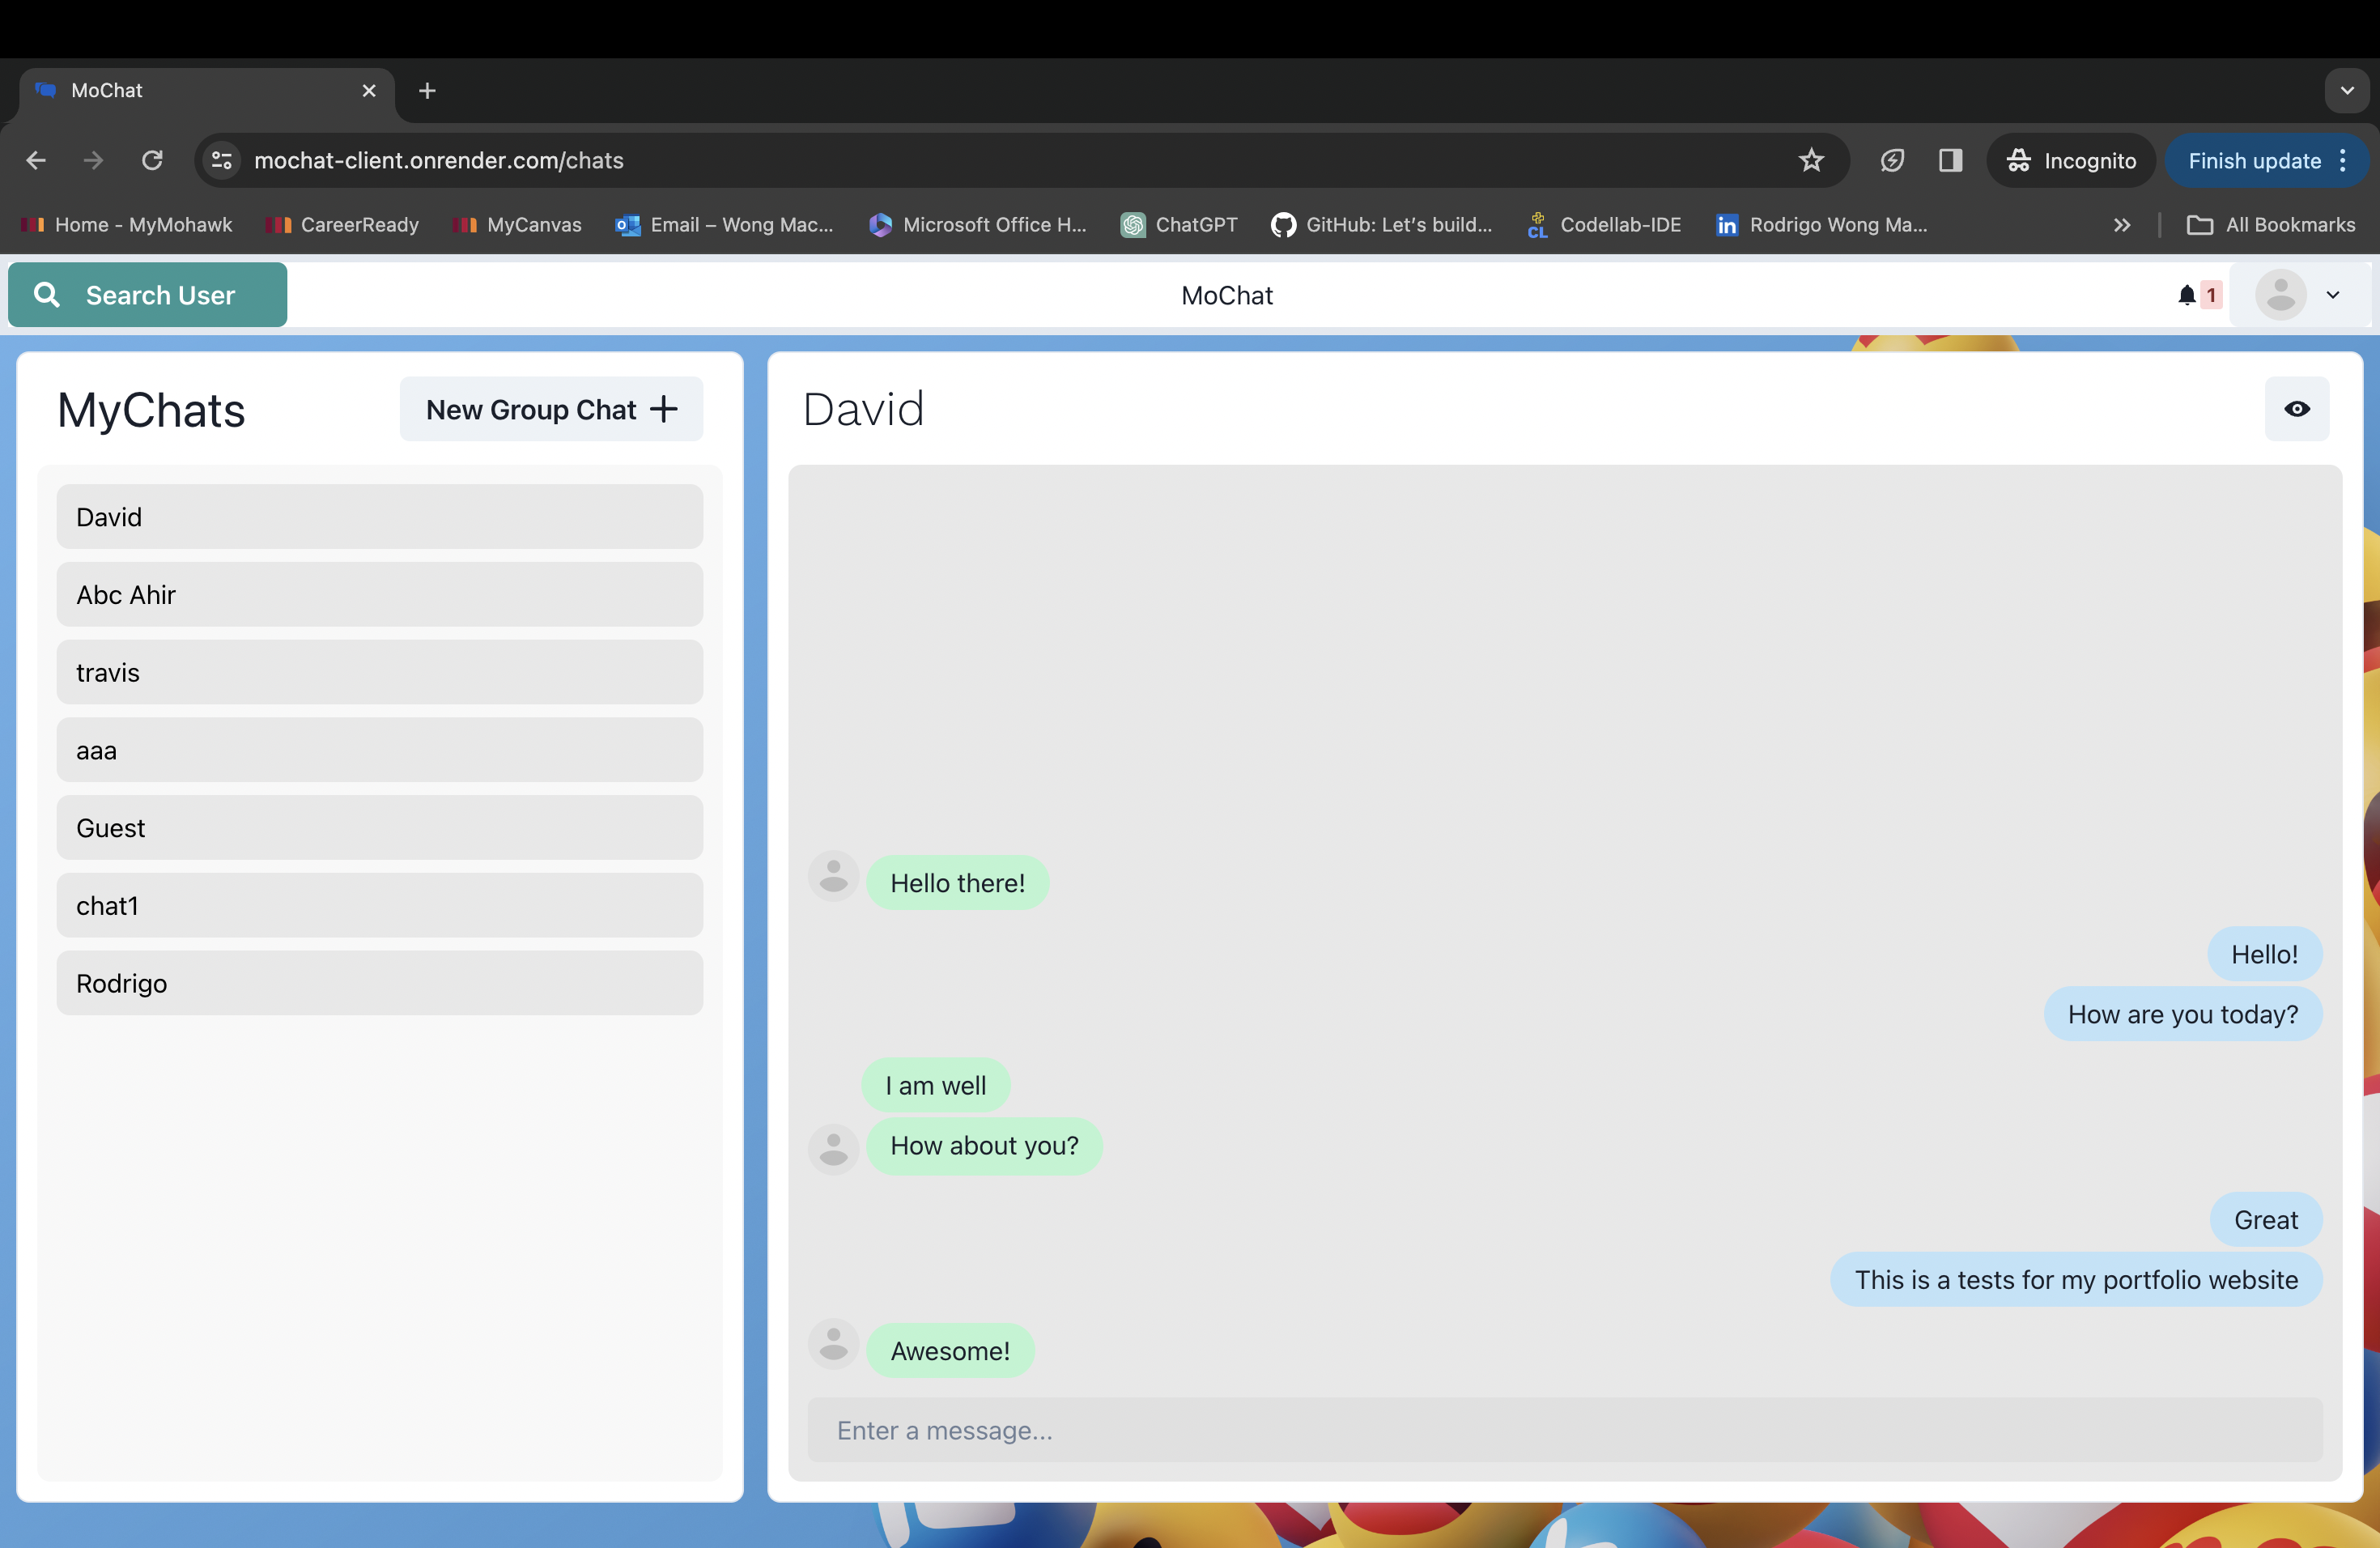Click the site information icon in address bar
Image resolution: width=2380 pixels, height=1548 pixels.
[222, 160]
